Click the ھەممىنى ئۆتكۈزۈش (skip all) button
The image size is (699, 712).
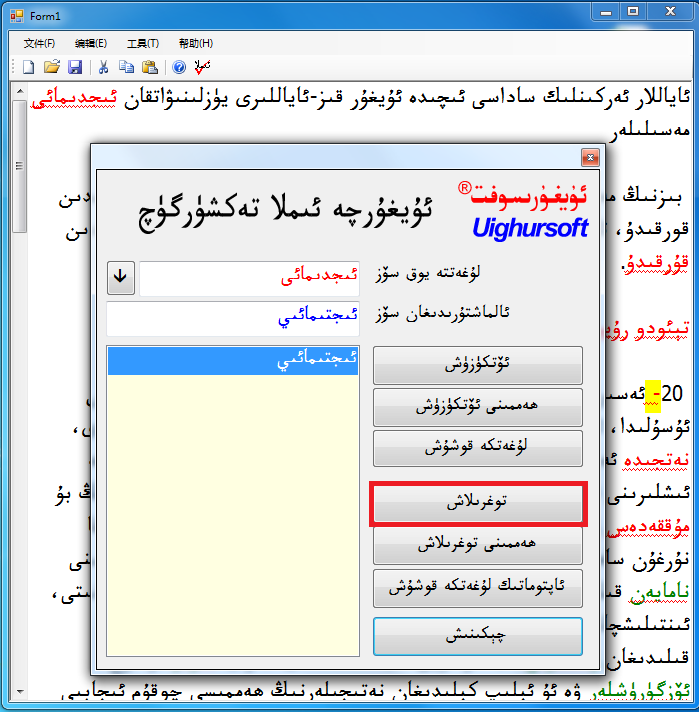478,407
